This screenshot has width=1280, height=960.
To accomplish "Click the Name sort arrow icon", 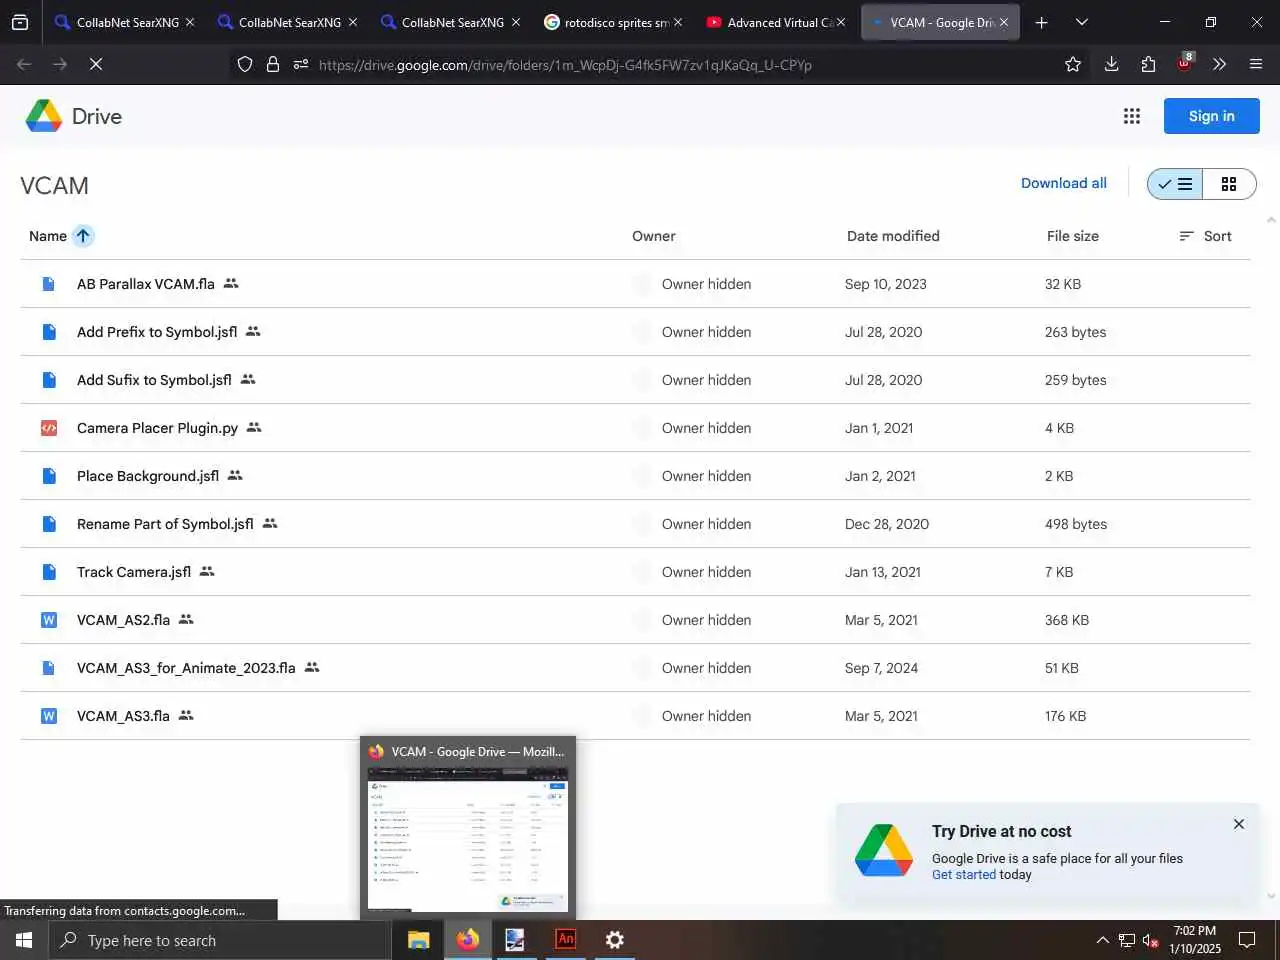I will (83, 236).
